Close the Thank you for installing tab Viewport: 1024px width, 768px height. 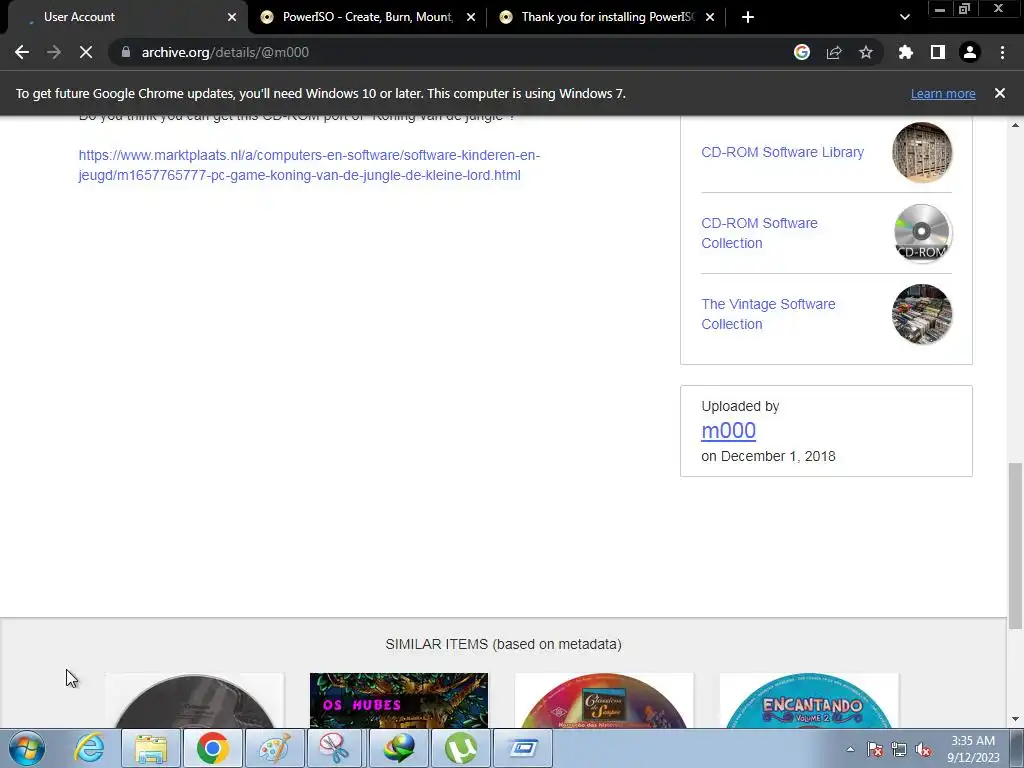coord(710,17)
